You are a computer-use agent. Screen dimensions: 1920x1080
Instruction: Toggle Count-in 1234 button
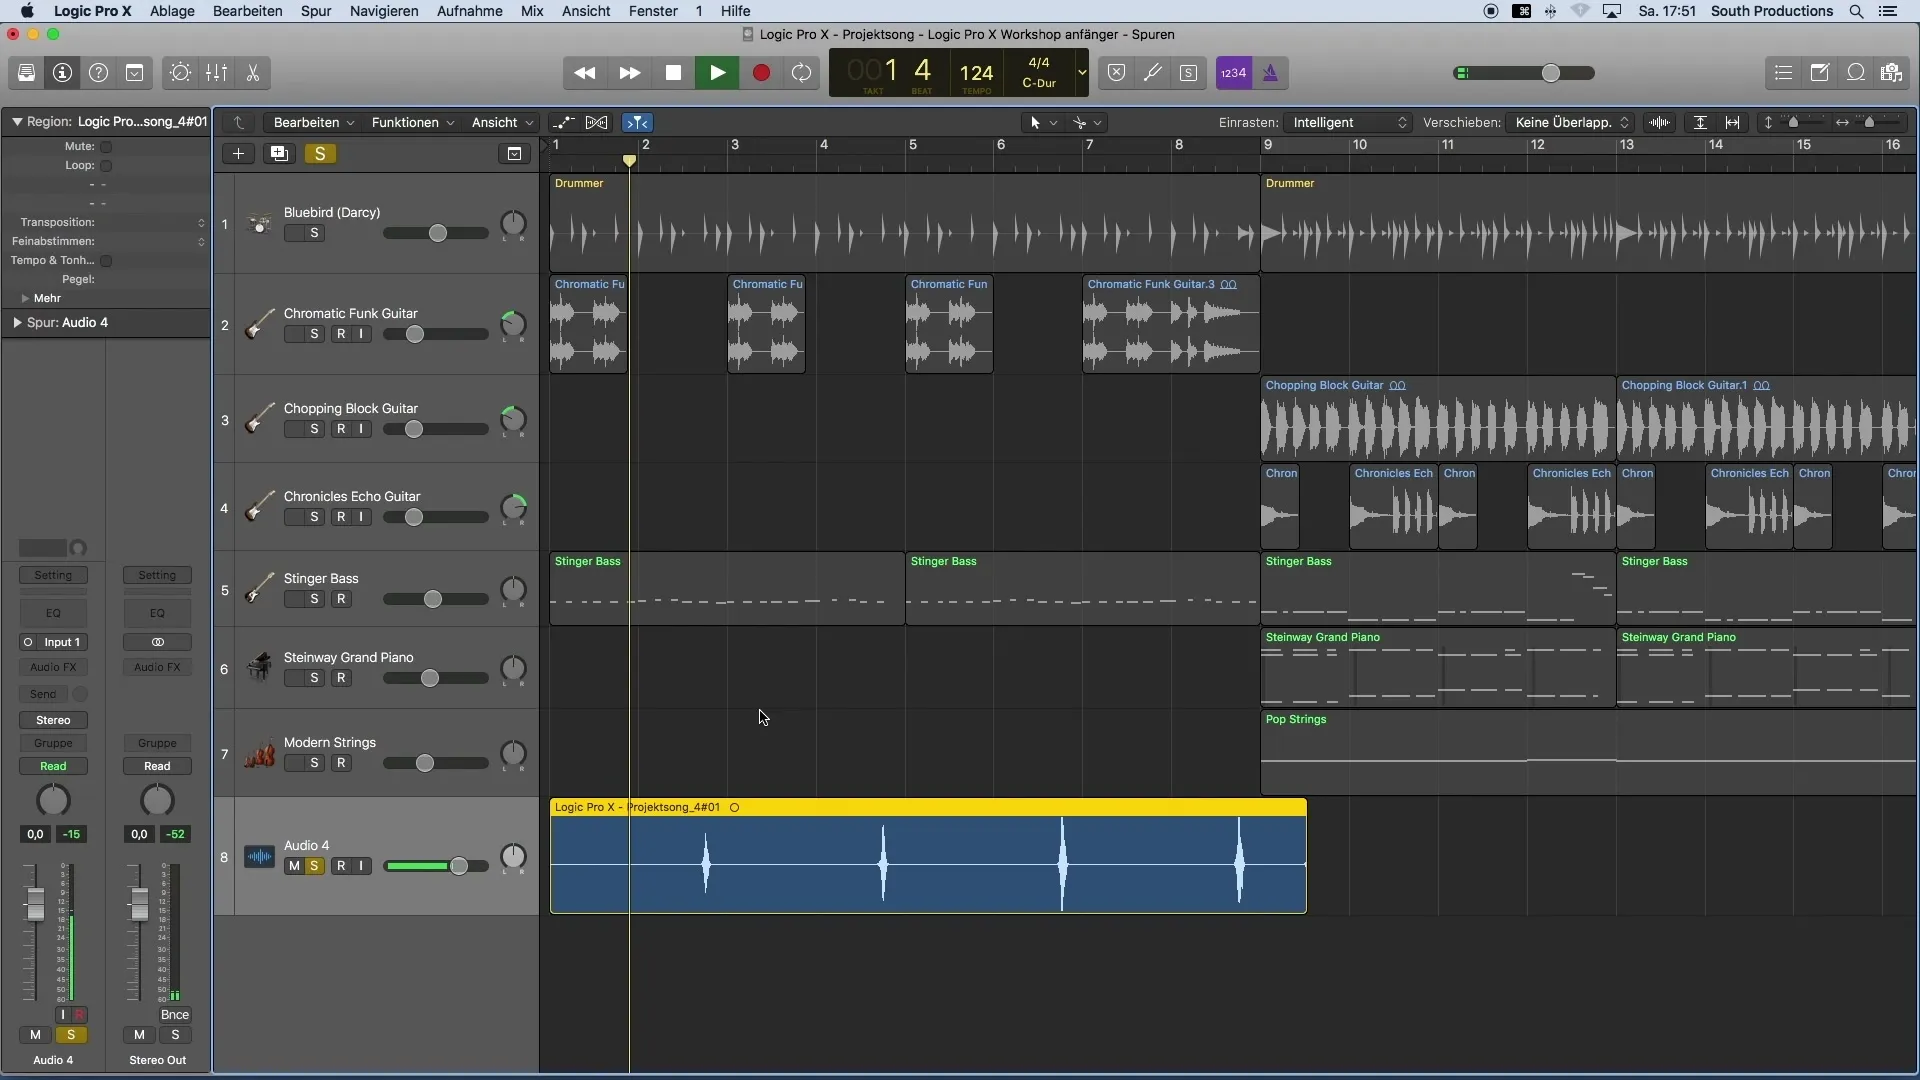coord(1234,73)
